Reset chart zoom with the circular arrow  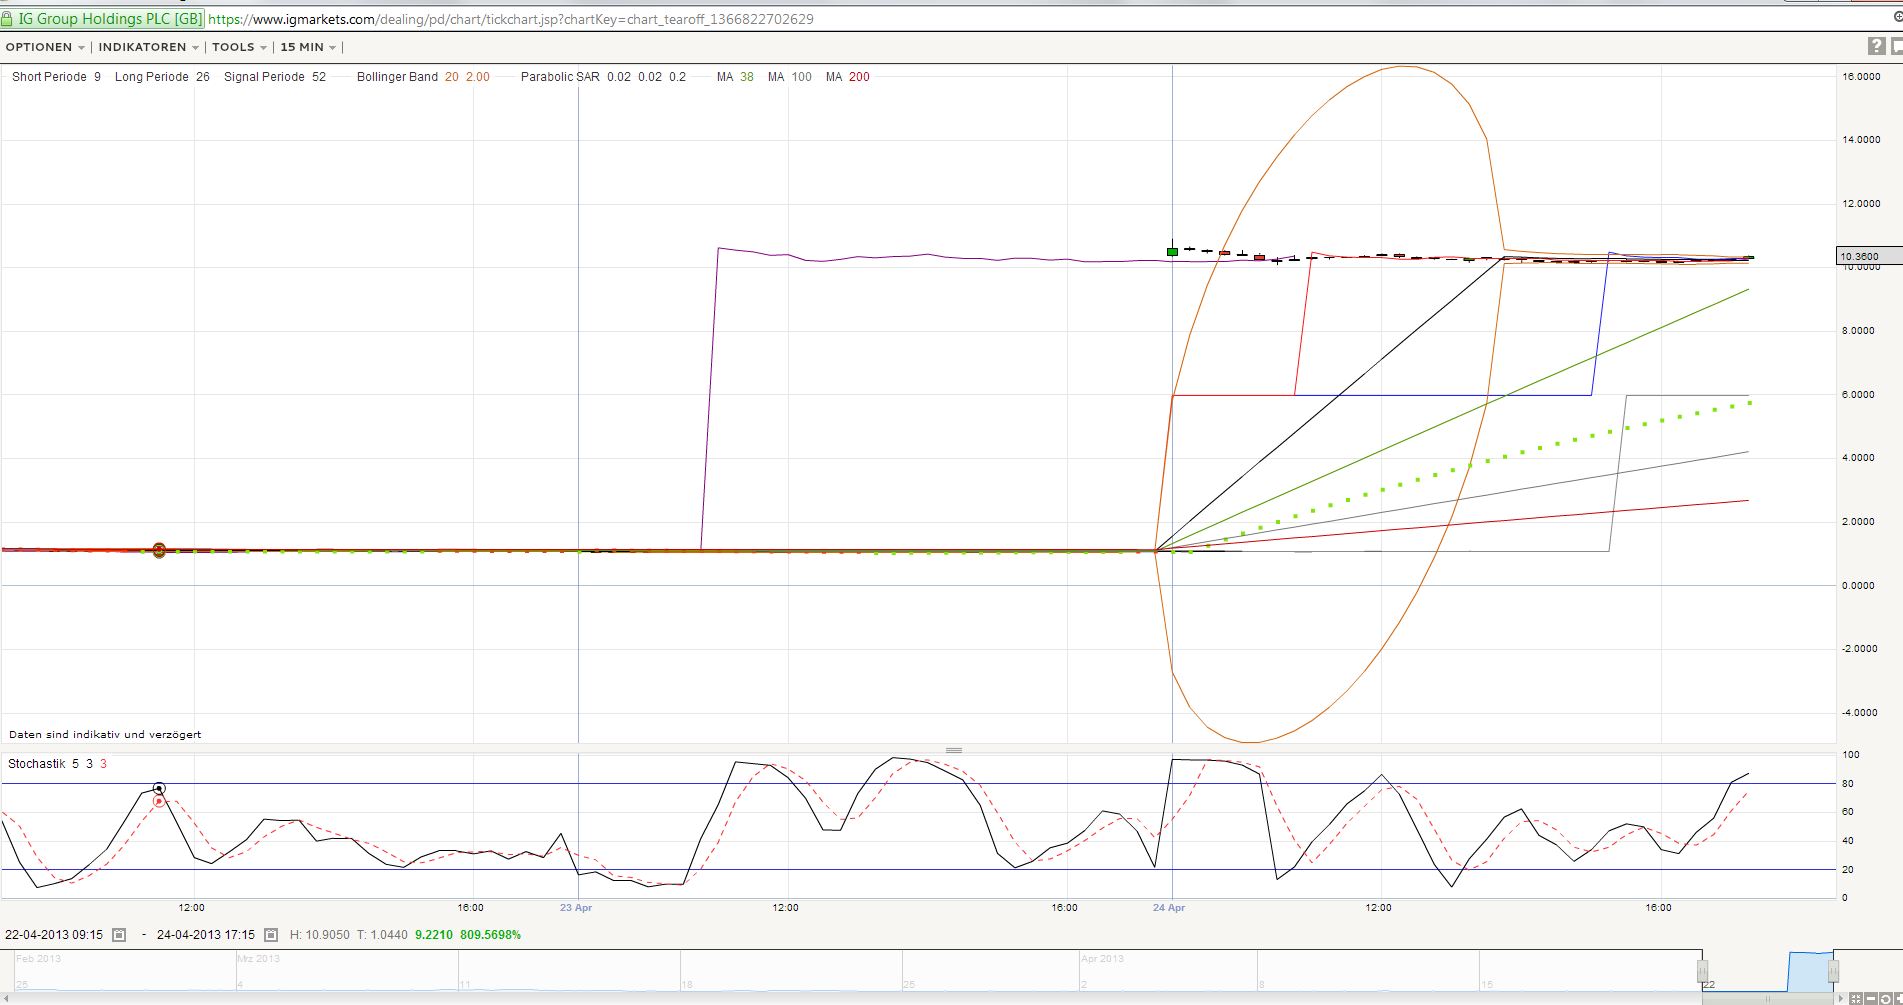(1885, 999)
